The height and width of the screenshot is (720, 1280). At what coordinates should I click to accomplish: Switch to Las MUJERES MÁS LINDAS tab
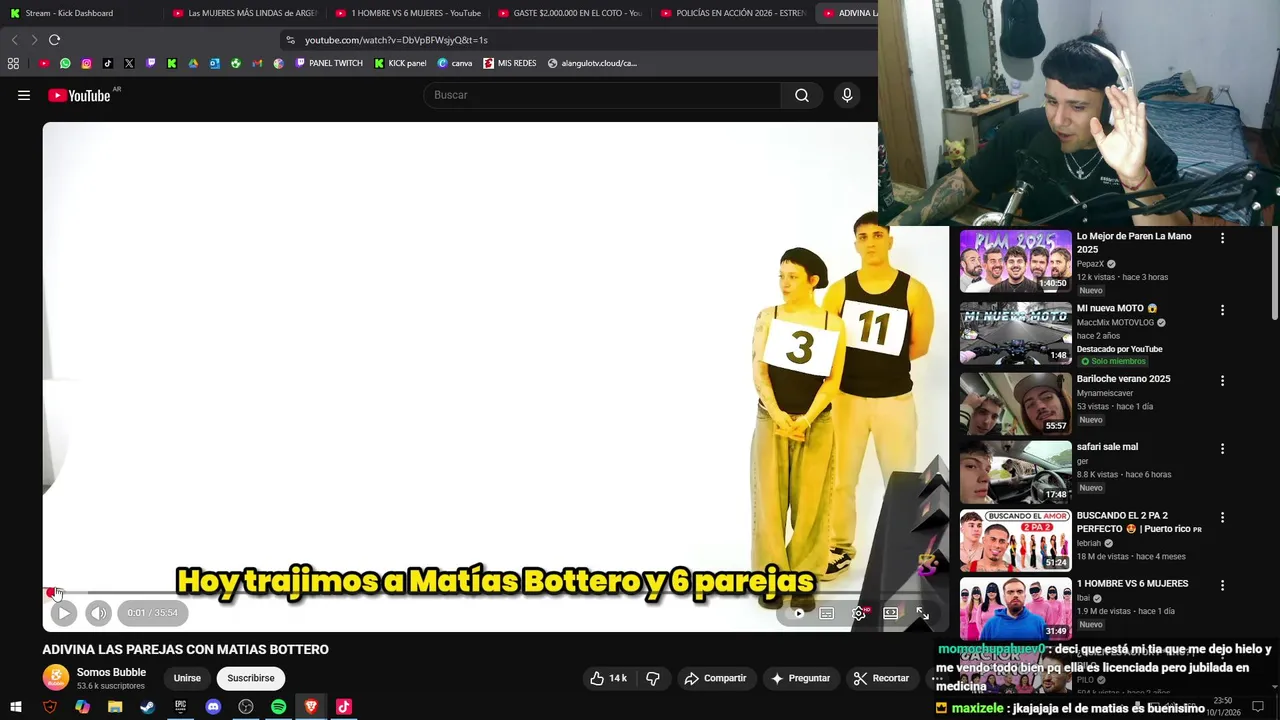[244, 13]
